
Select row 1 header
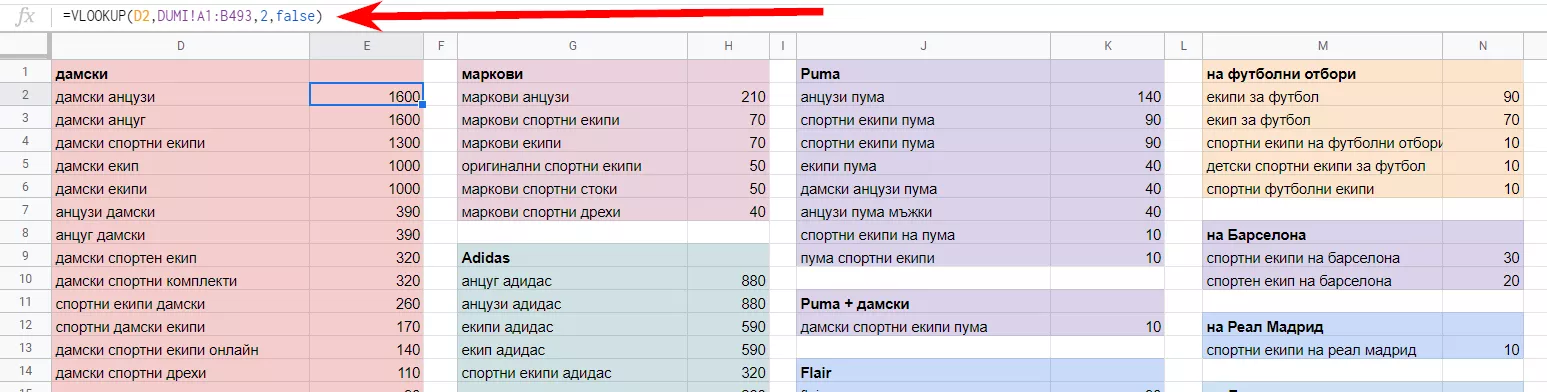(x=25, y=74)
